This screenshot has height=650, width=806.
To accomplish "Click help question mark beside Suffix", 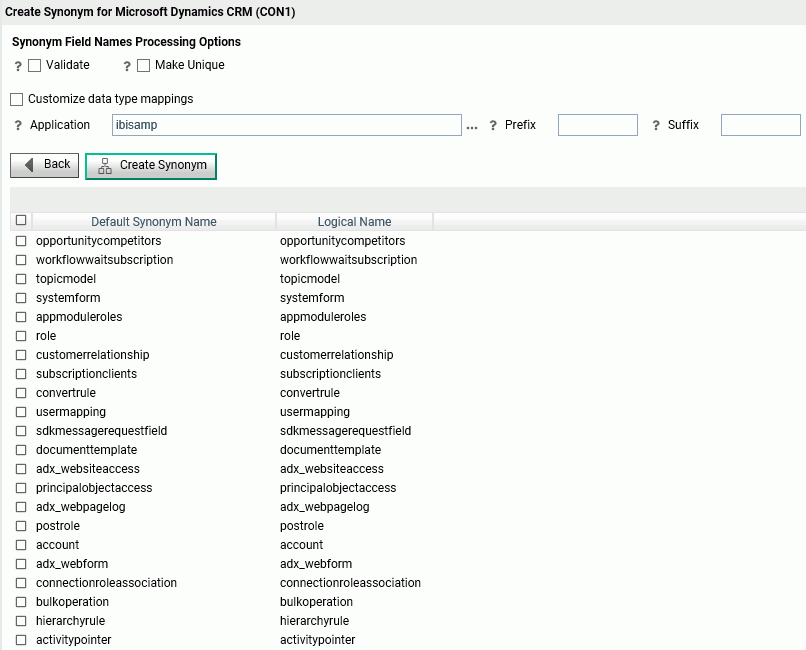I will coord(656,125).
